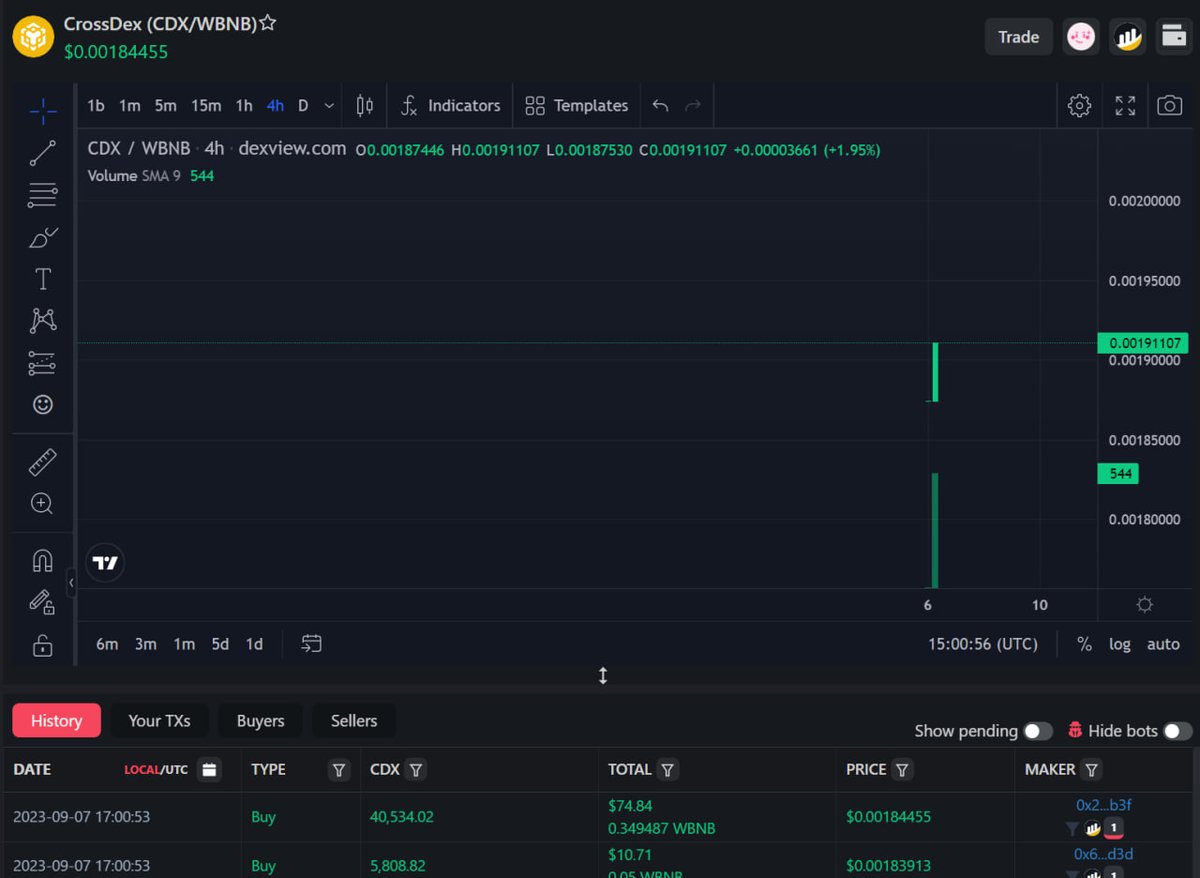1200x878 pixels.
Task: Click the Trade button
Action: coord(1018,37)
